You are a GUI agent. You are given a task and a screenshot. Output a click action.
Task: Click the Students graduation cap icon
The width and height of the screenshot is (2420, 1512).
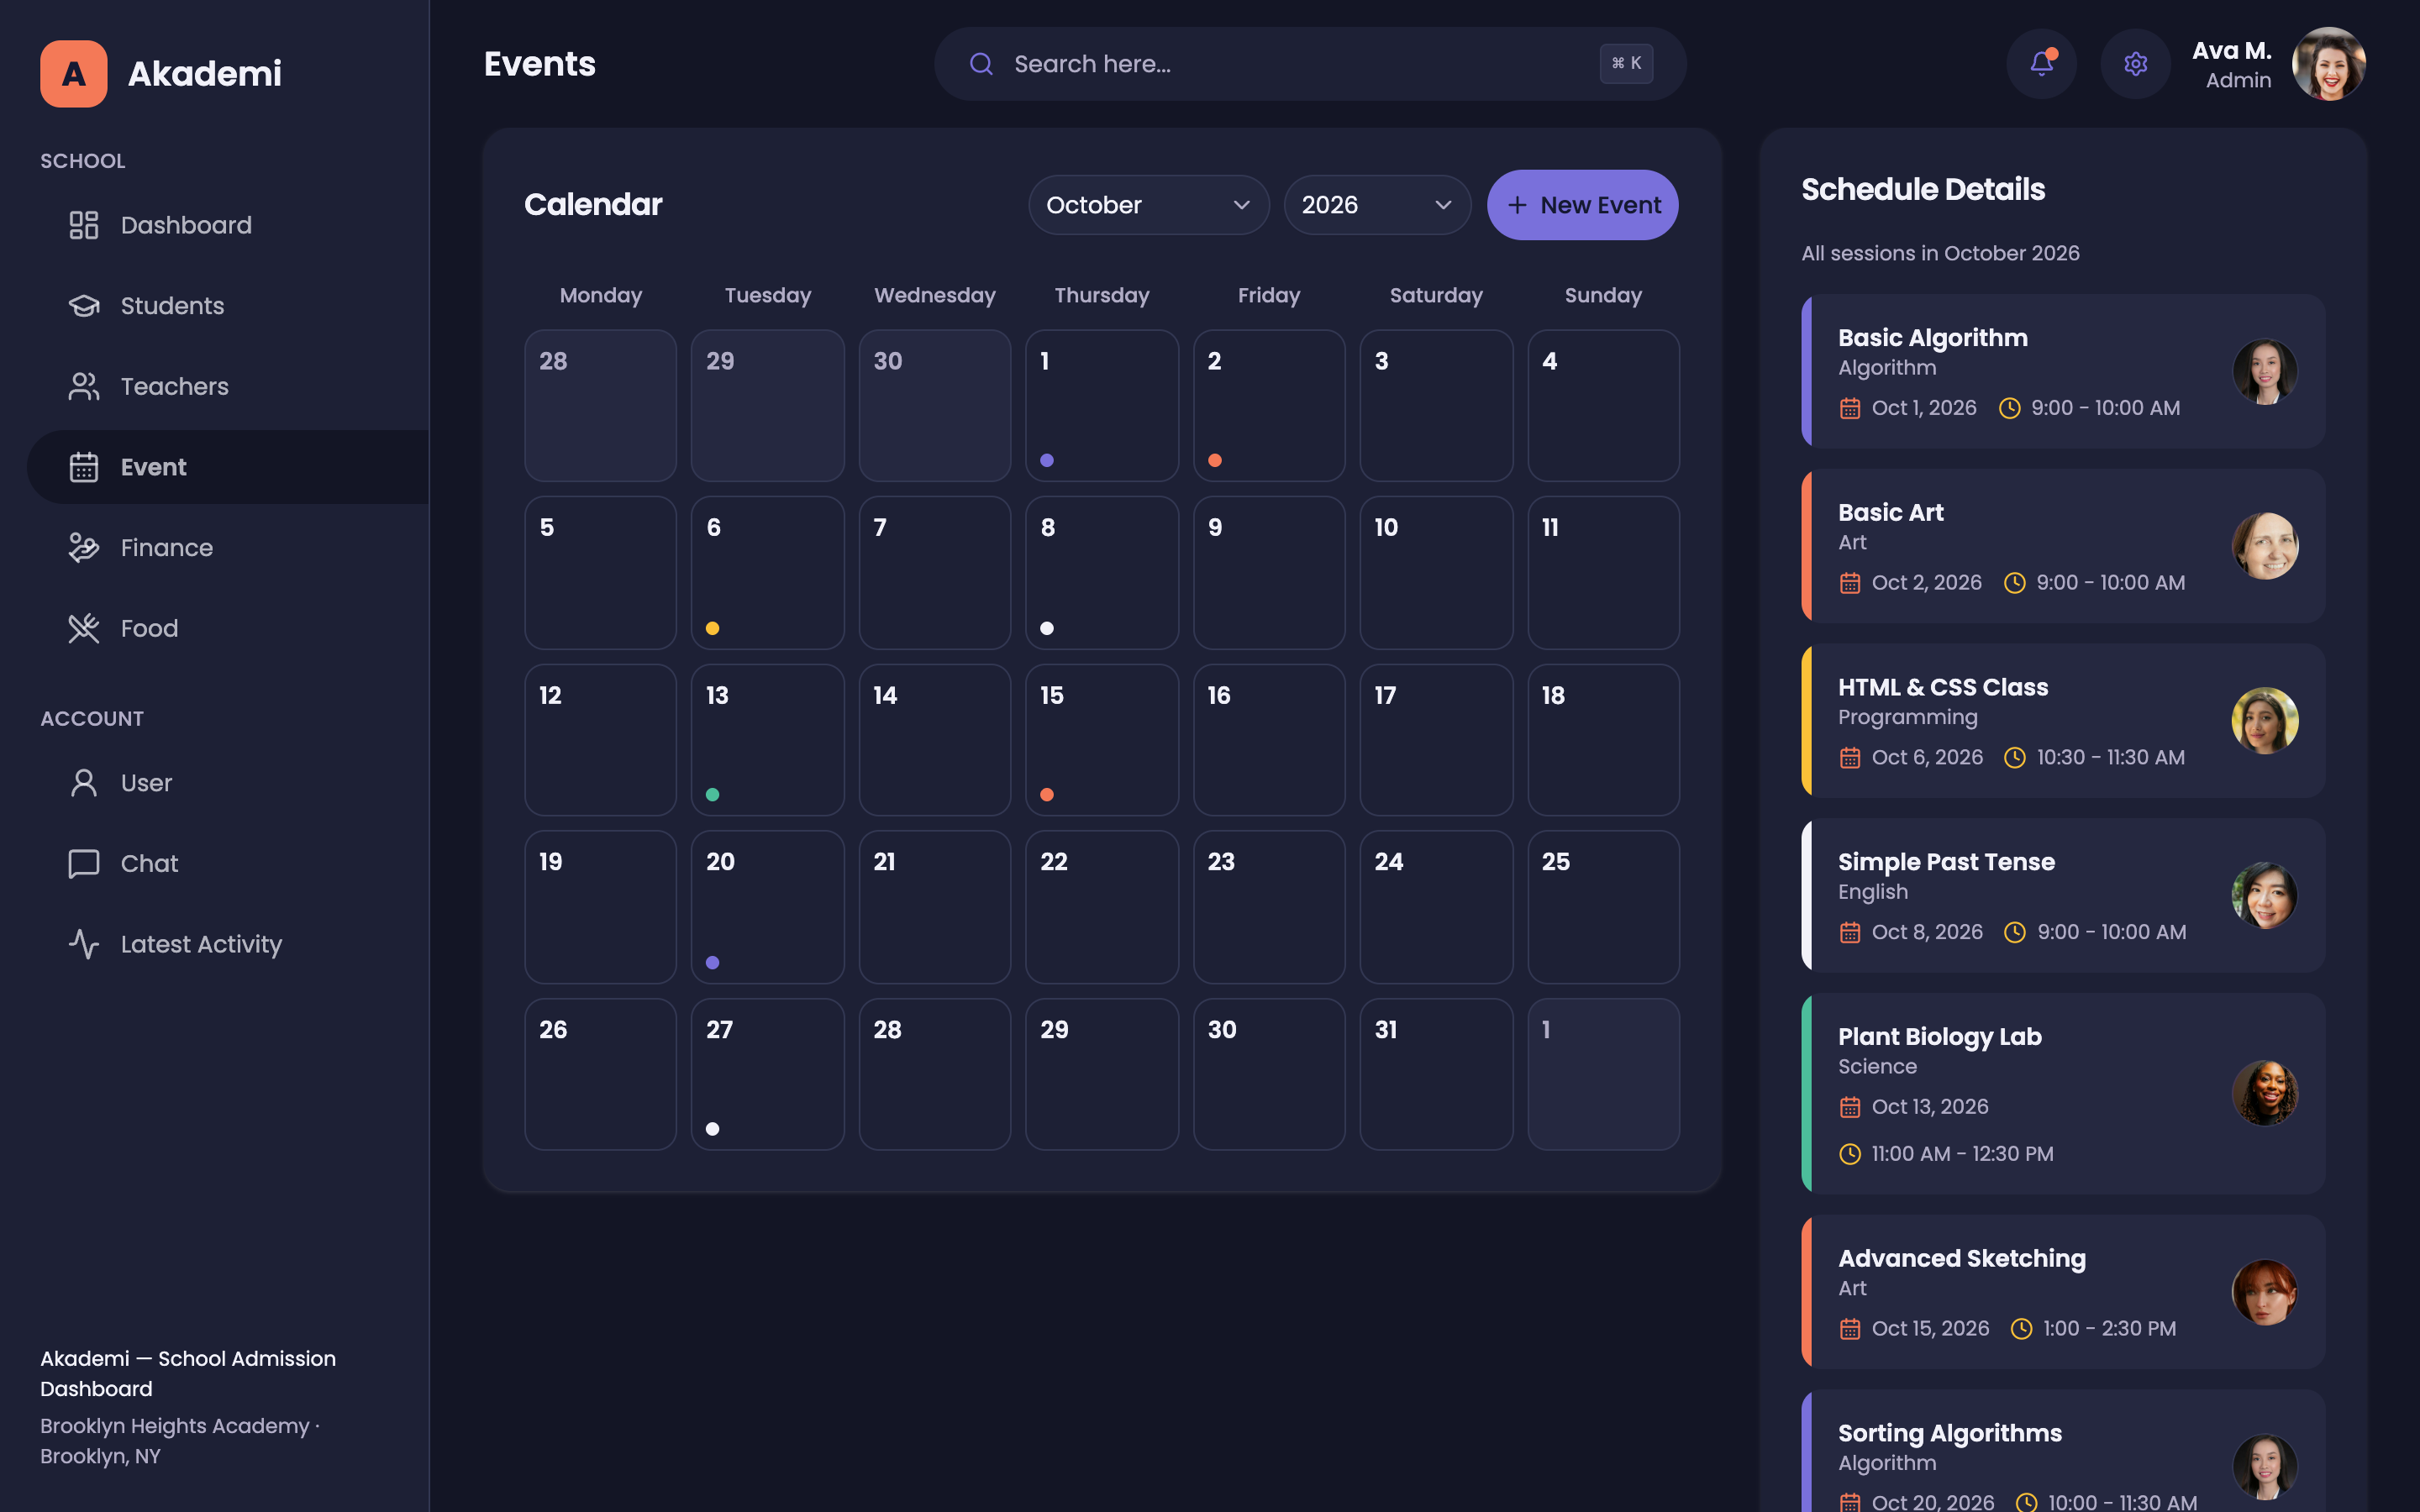pos(84,306)
